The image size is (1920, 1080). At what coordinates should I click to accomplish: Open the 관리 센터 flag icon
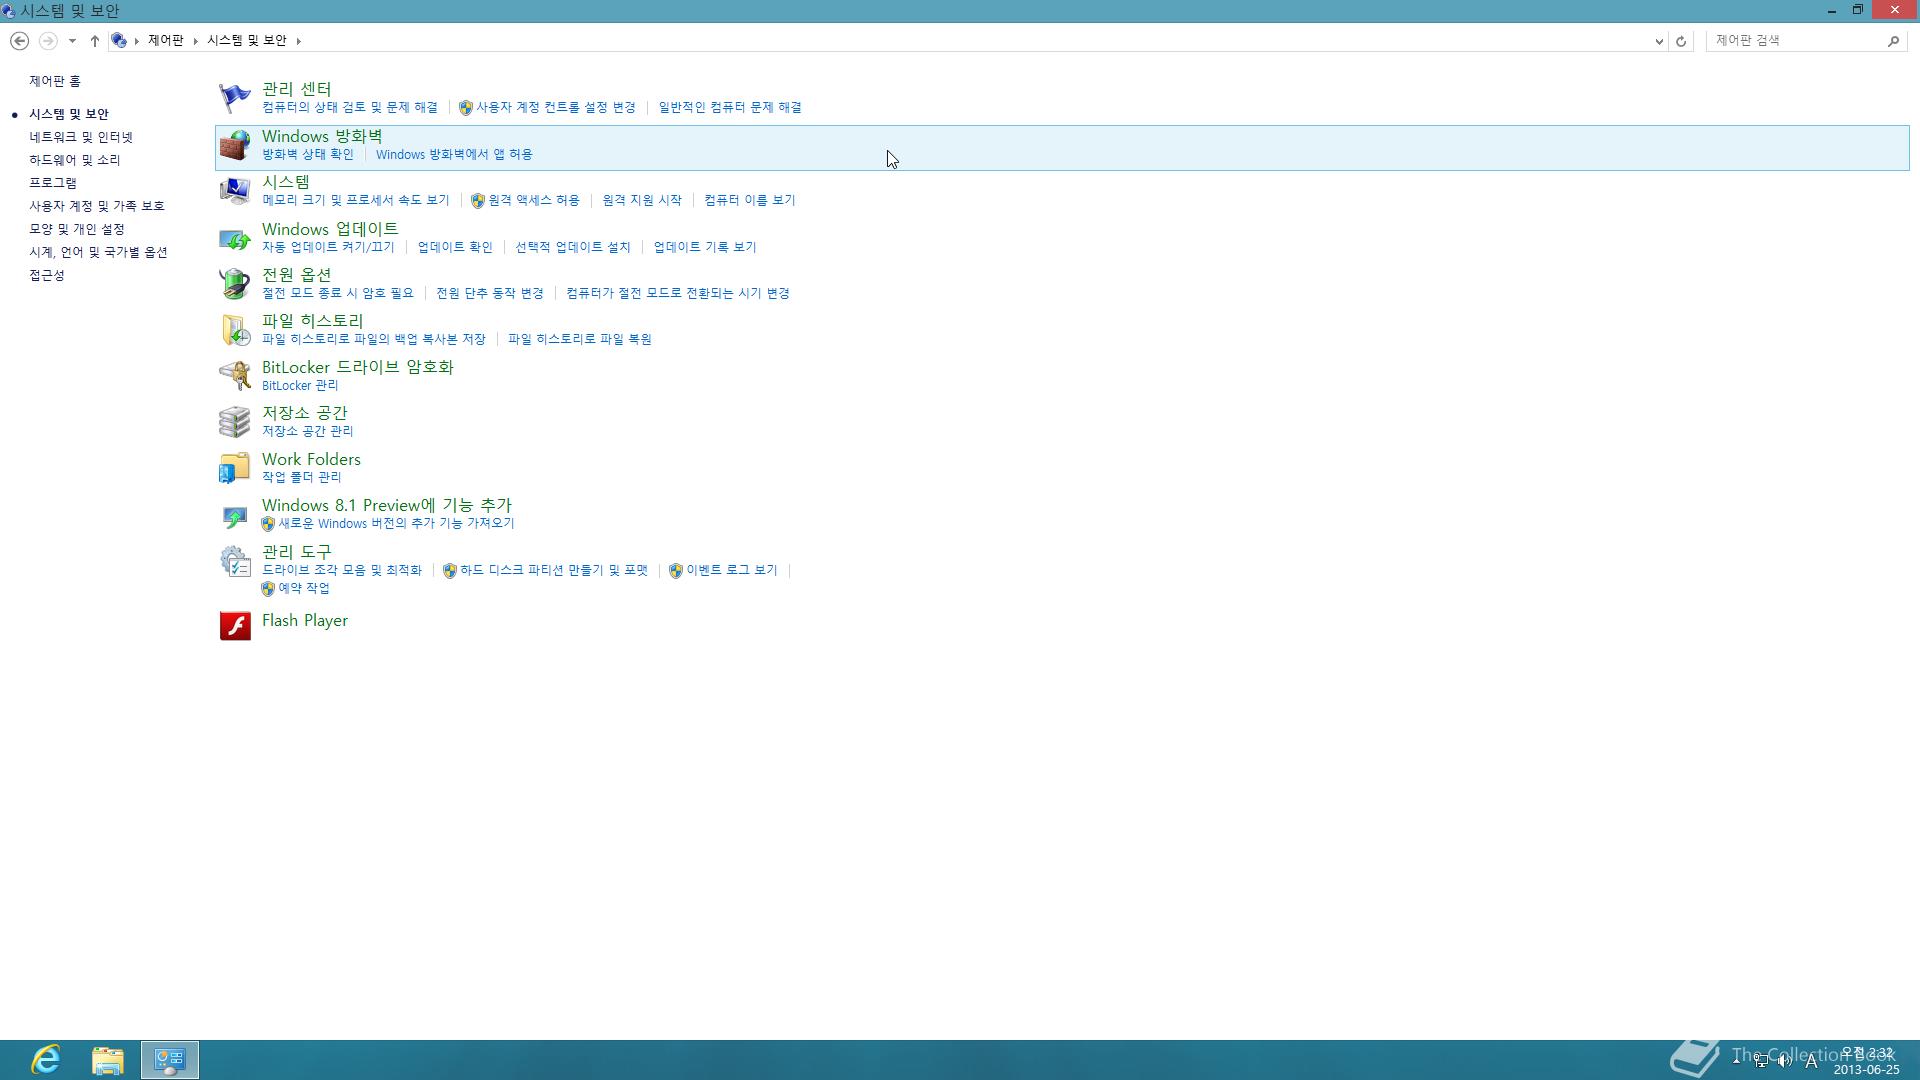click(235, 98)
